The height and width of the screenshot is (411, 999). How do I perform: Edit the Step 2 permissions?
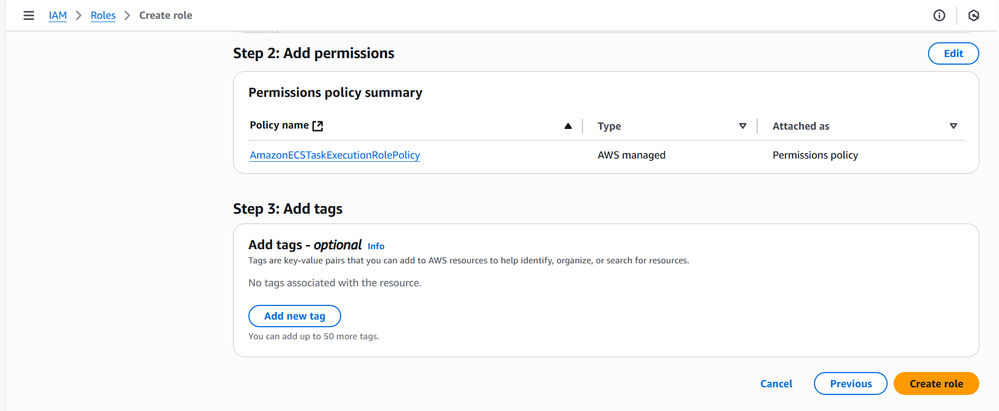(x=953, y=54)
